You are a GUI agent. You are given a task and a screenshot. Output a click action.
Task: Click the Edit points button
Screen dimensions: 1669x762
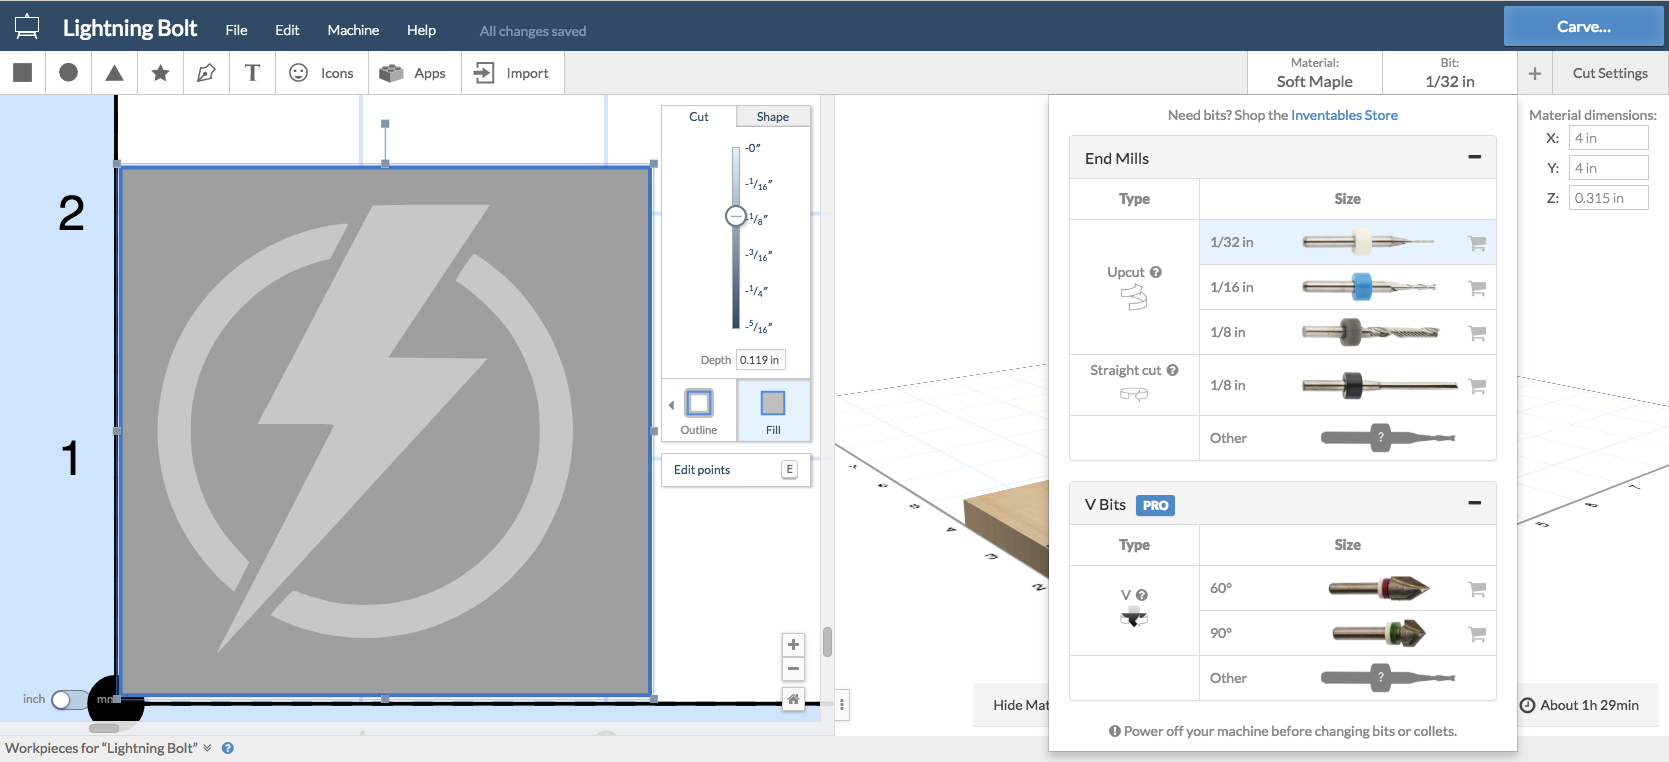tap(736, 470)
